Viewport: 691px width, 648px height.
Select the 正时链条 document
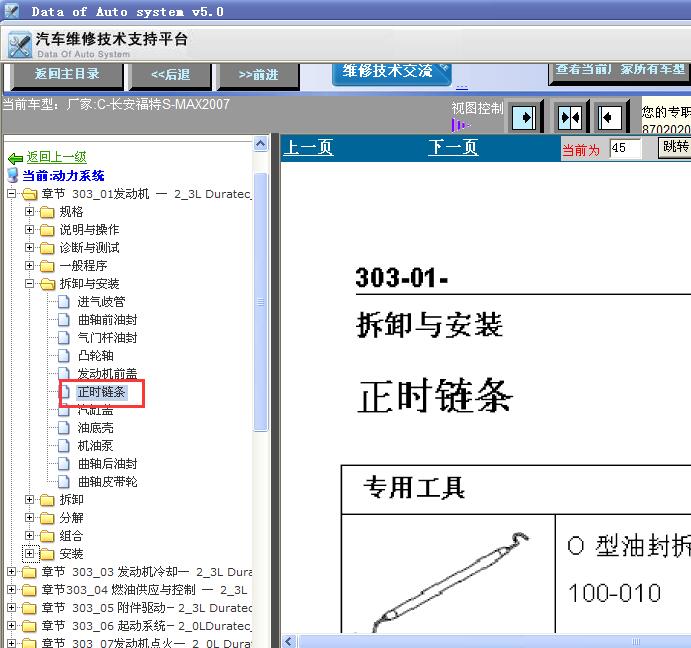pos(101,392)
